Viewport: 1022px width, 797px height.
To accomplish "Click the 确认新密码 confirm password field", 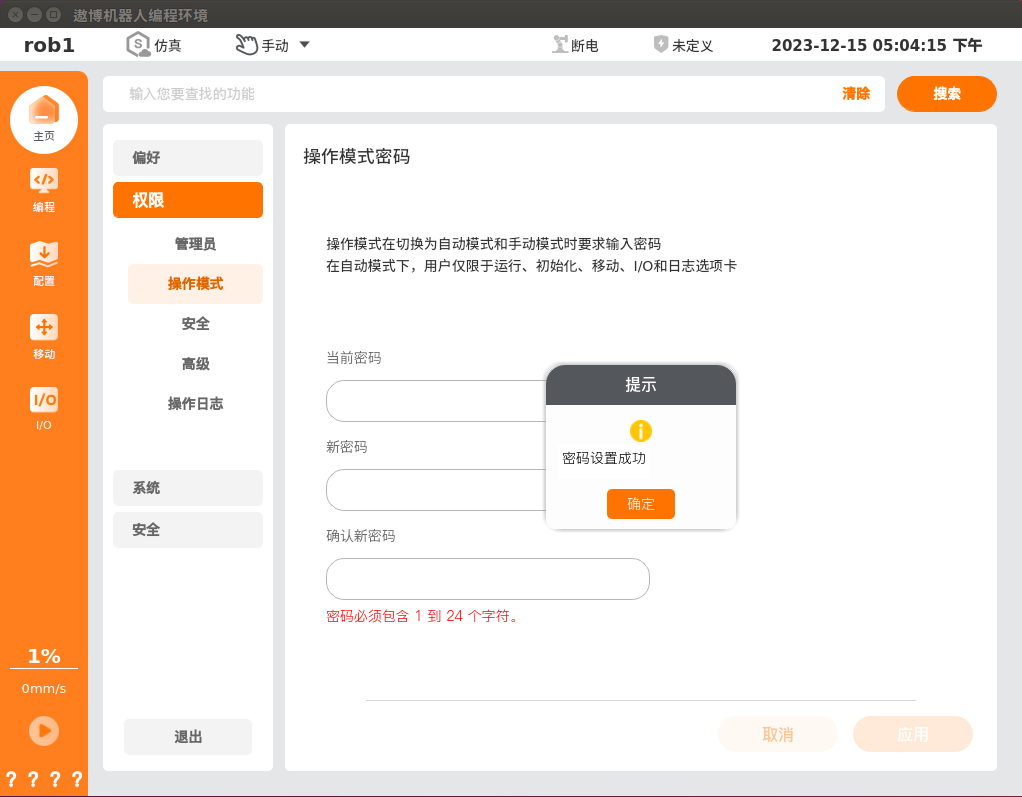I will tap(488, 579).
